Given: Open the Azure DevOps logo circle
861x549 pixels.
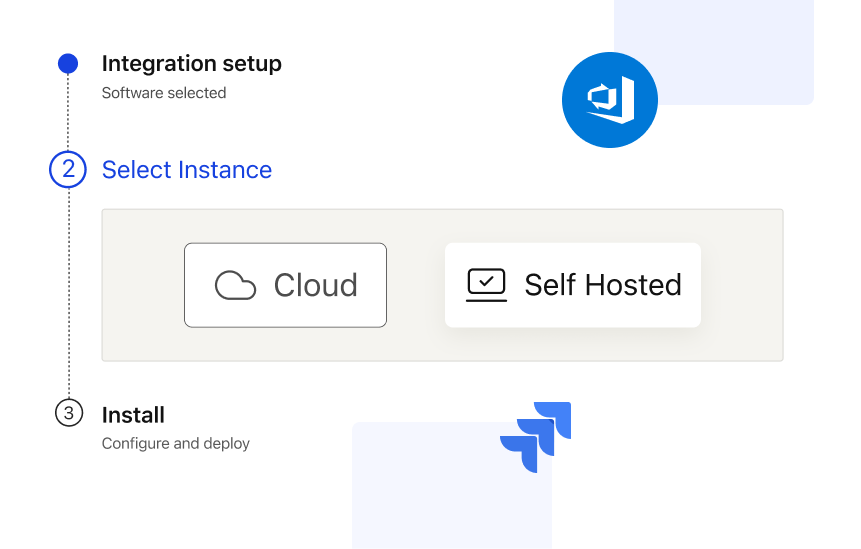Looking at the screenshot, I should [x=610, y=100].
